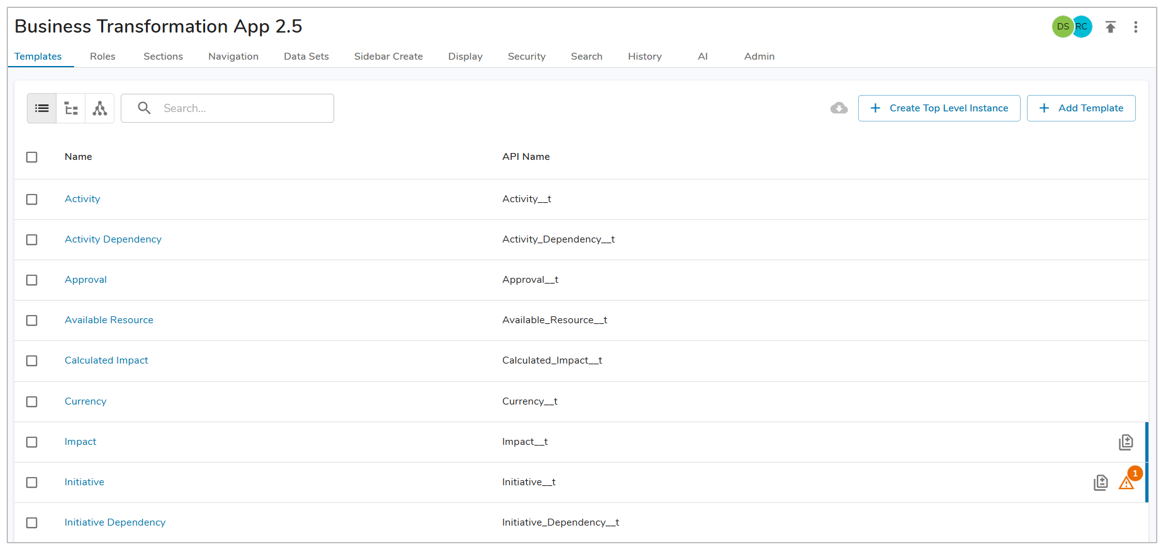Select the Currency row checkbox
This screenshot has width=1162, height=548.
pyautogui.click(x=32, y=401)
